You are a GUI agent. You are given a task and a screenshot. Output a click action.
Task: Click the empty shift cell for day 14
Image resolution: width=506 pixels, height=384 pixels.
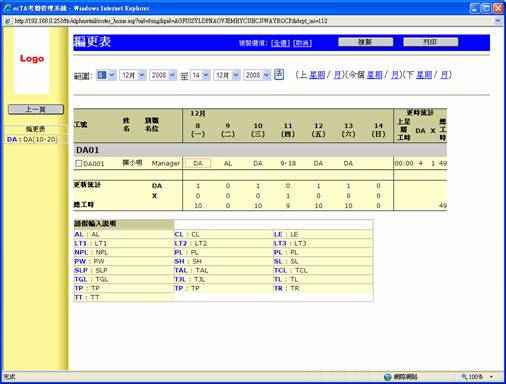pyautogui.click(x=378, y=163)
